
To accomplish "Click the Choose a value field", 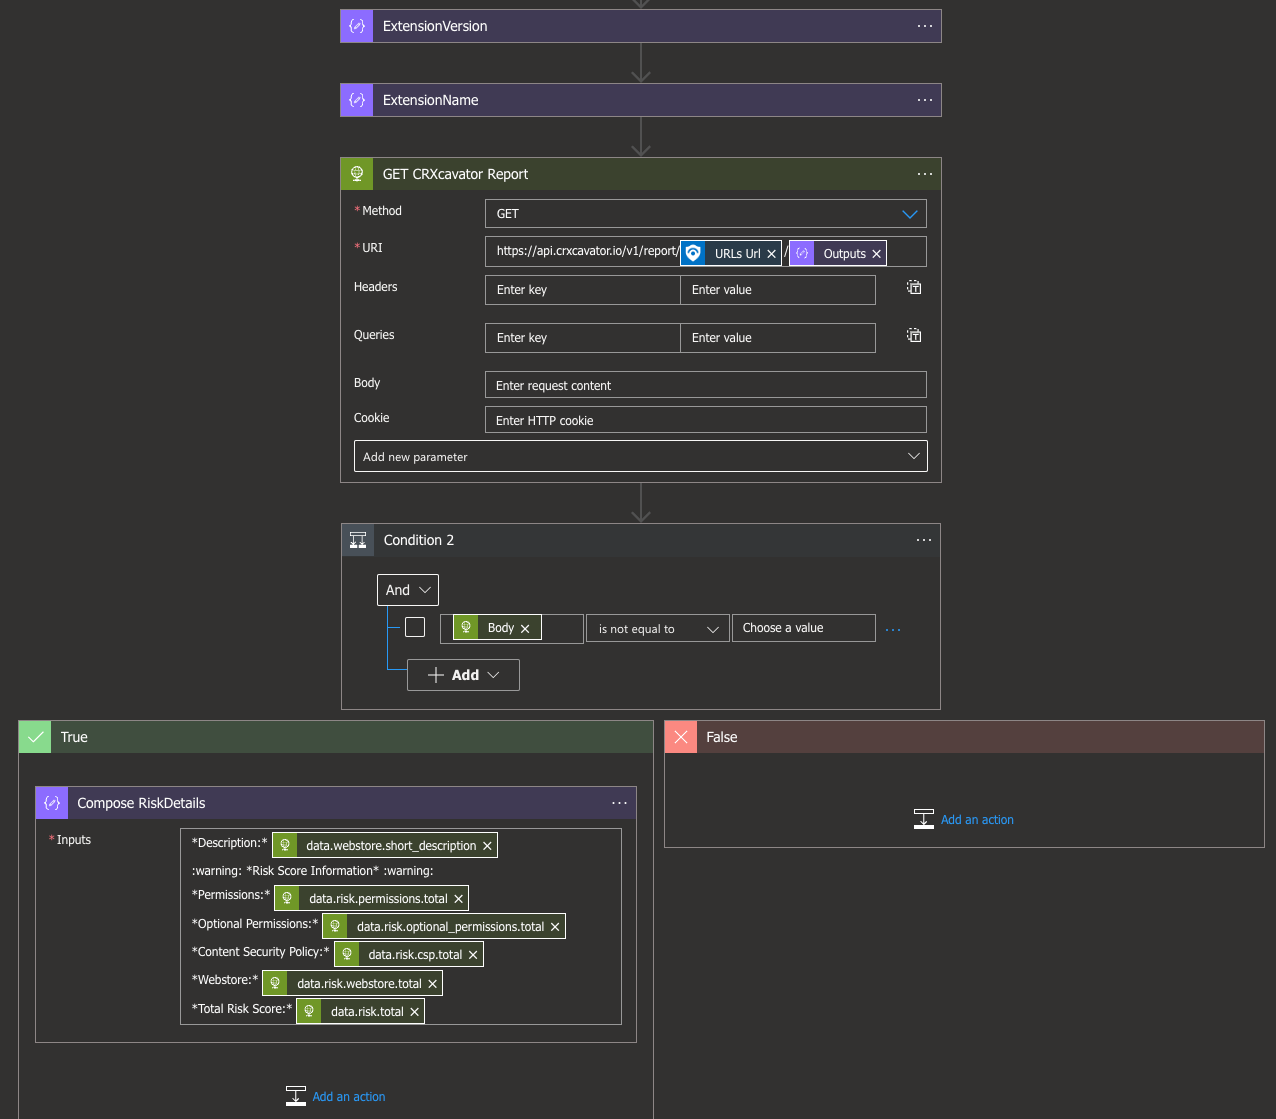I will pyautogui.click(x=804, y=628).
